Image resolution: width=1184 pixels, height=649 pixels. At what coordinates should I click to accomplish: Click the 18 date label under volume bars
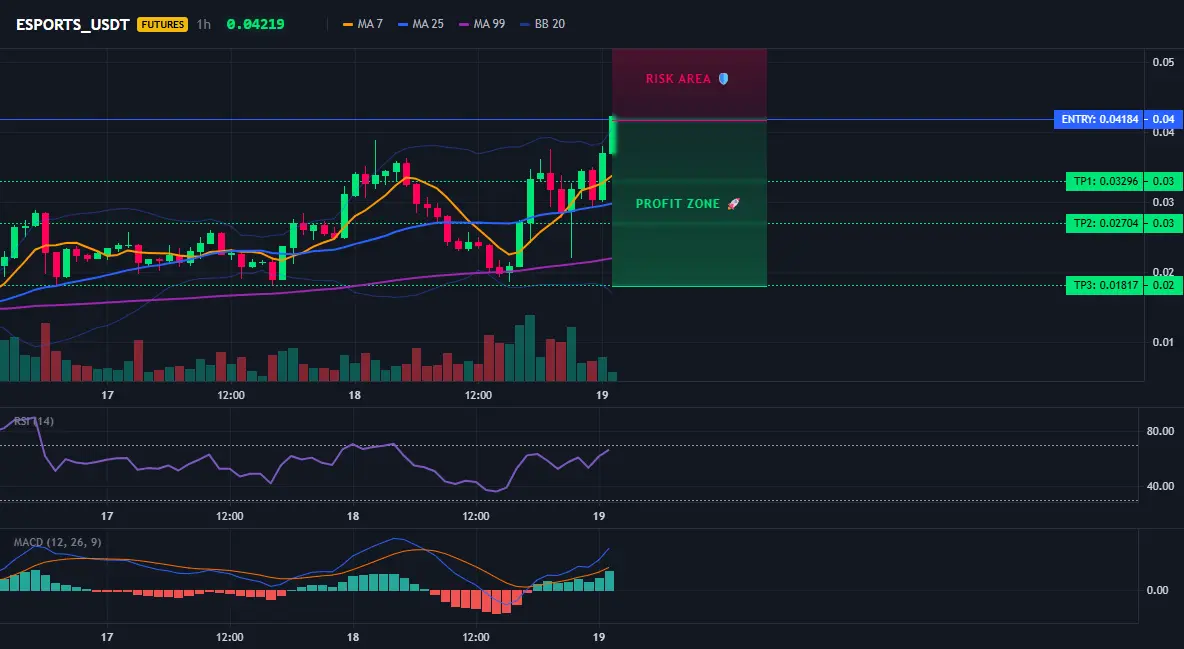pyautogui.click(x=354, y=395)
